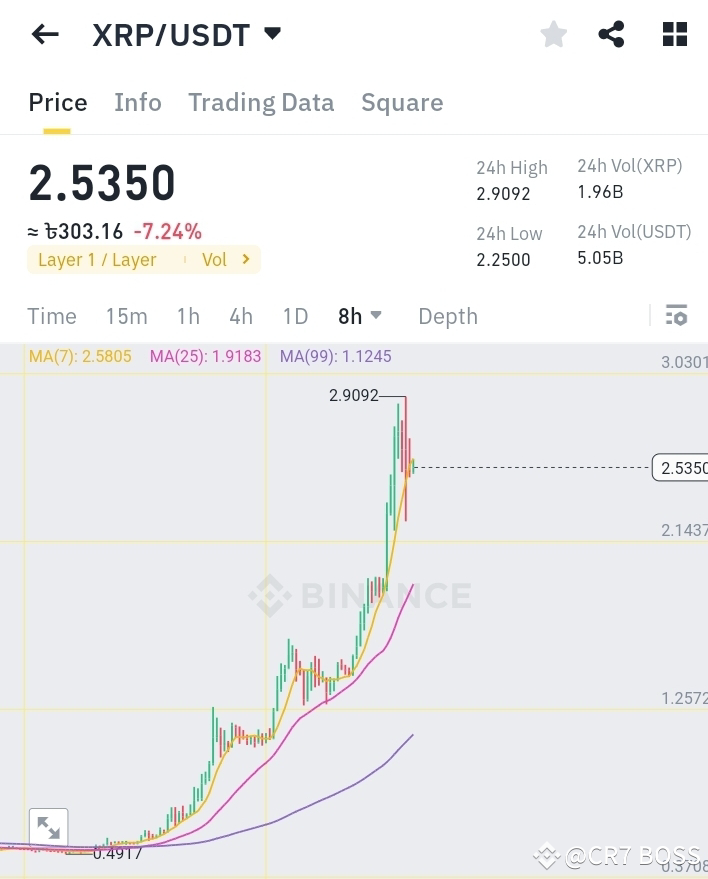
Task: Tap the fullscreen expand icon on chart
Action: (49, 827)
